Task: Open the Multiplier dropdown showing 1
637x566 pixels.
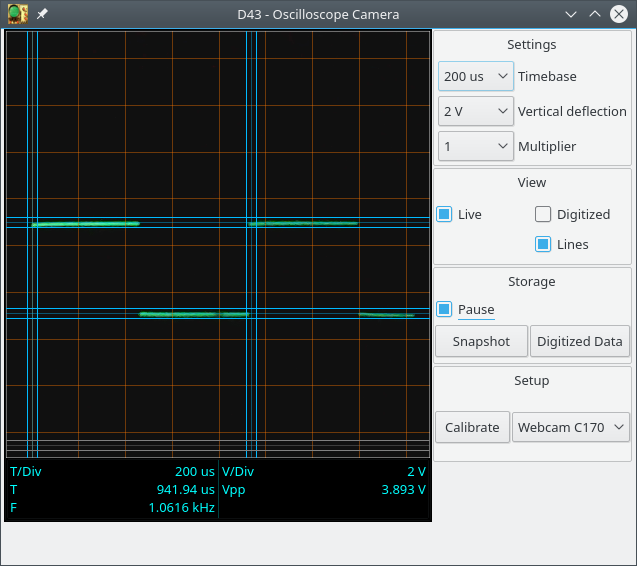Action: (476, 146)
